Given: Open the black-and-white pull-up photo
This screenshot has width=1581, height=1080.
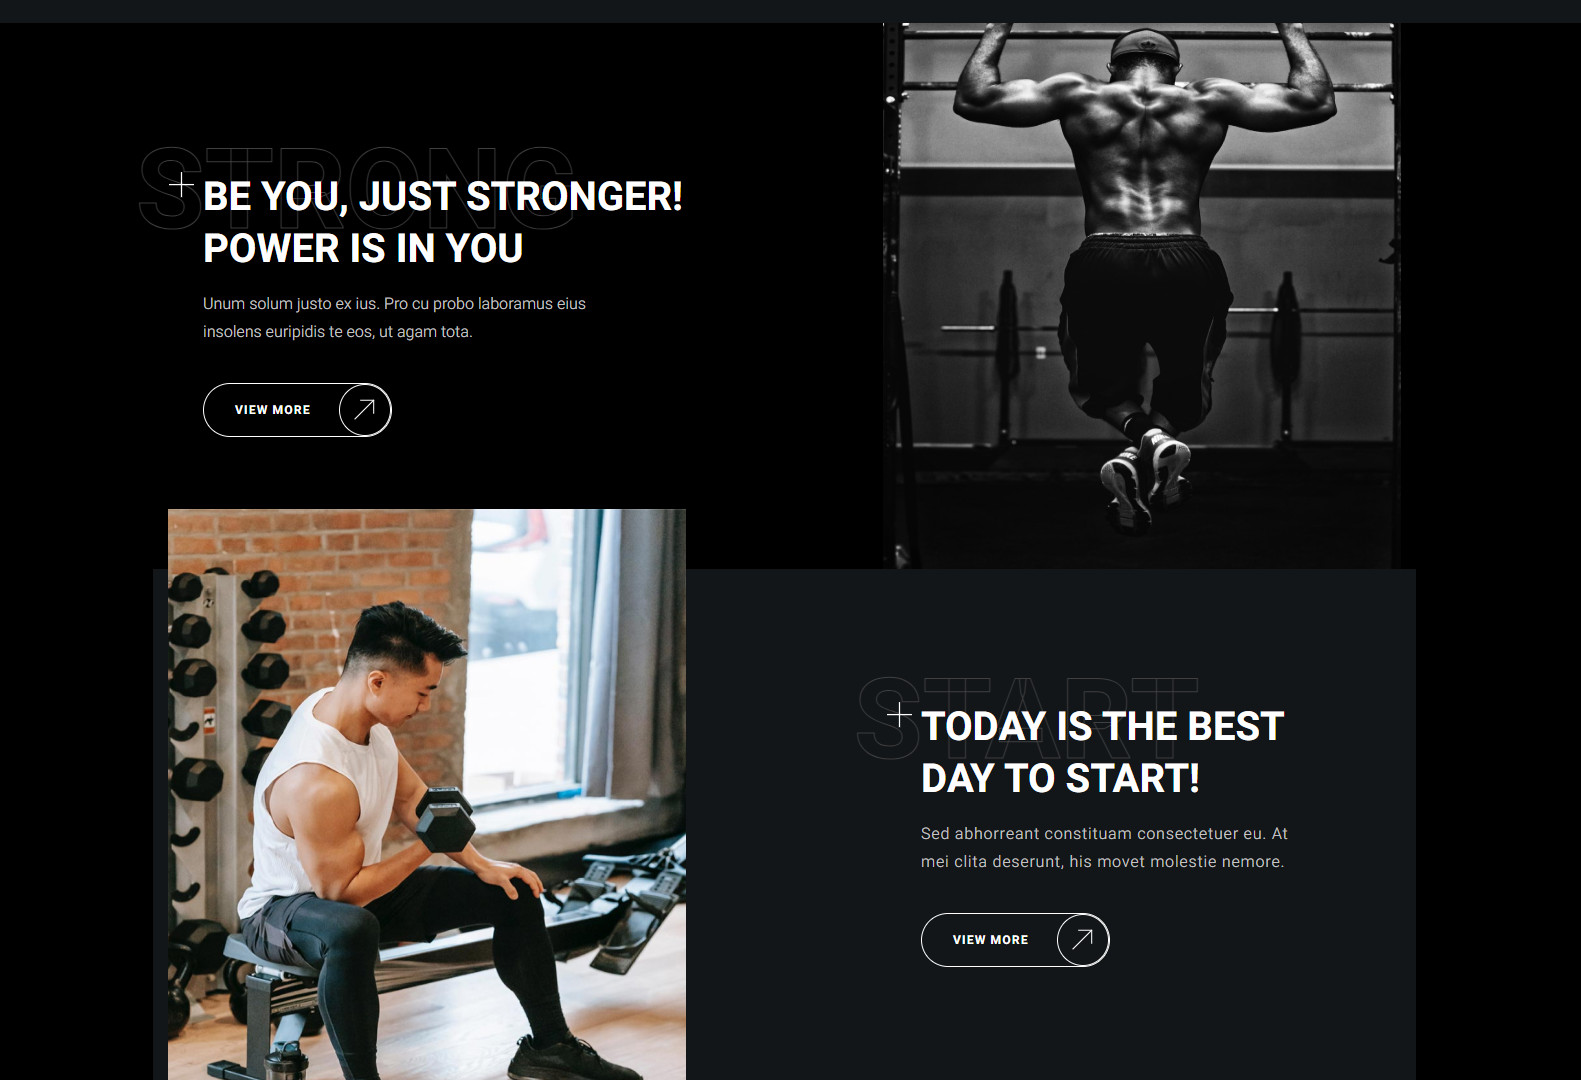Looking at the screenshot, I should pyautogui.click(x=1142, y=296).
